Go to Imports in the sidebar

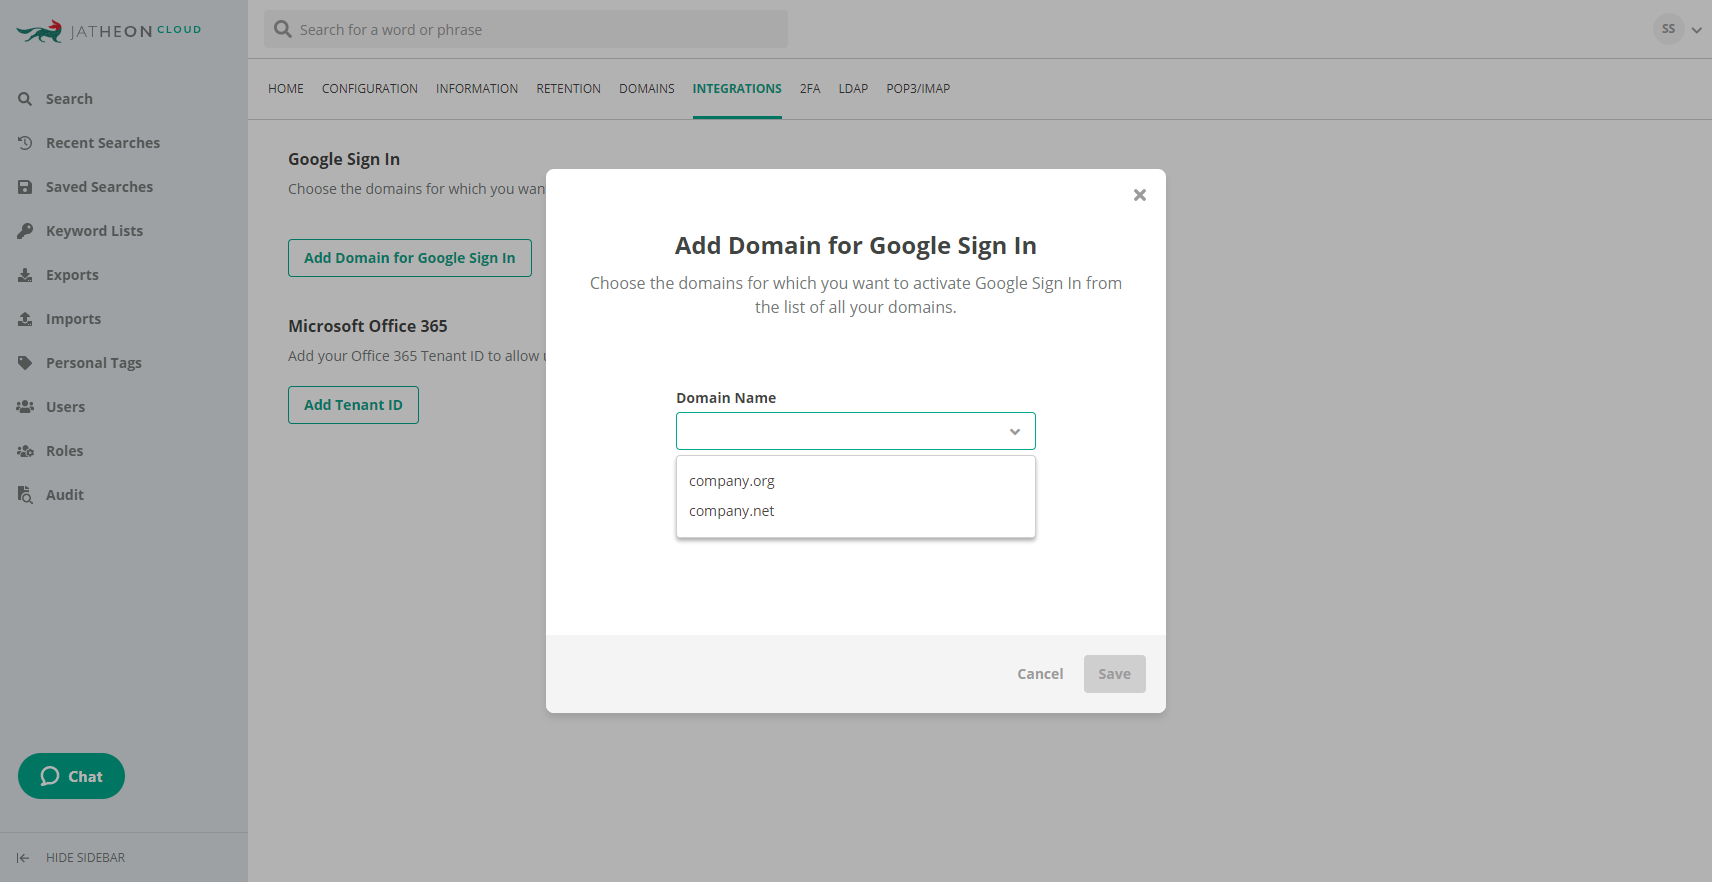pyautogui.click(x=73, y=319)
